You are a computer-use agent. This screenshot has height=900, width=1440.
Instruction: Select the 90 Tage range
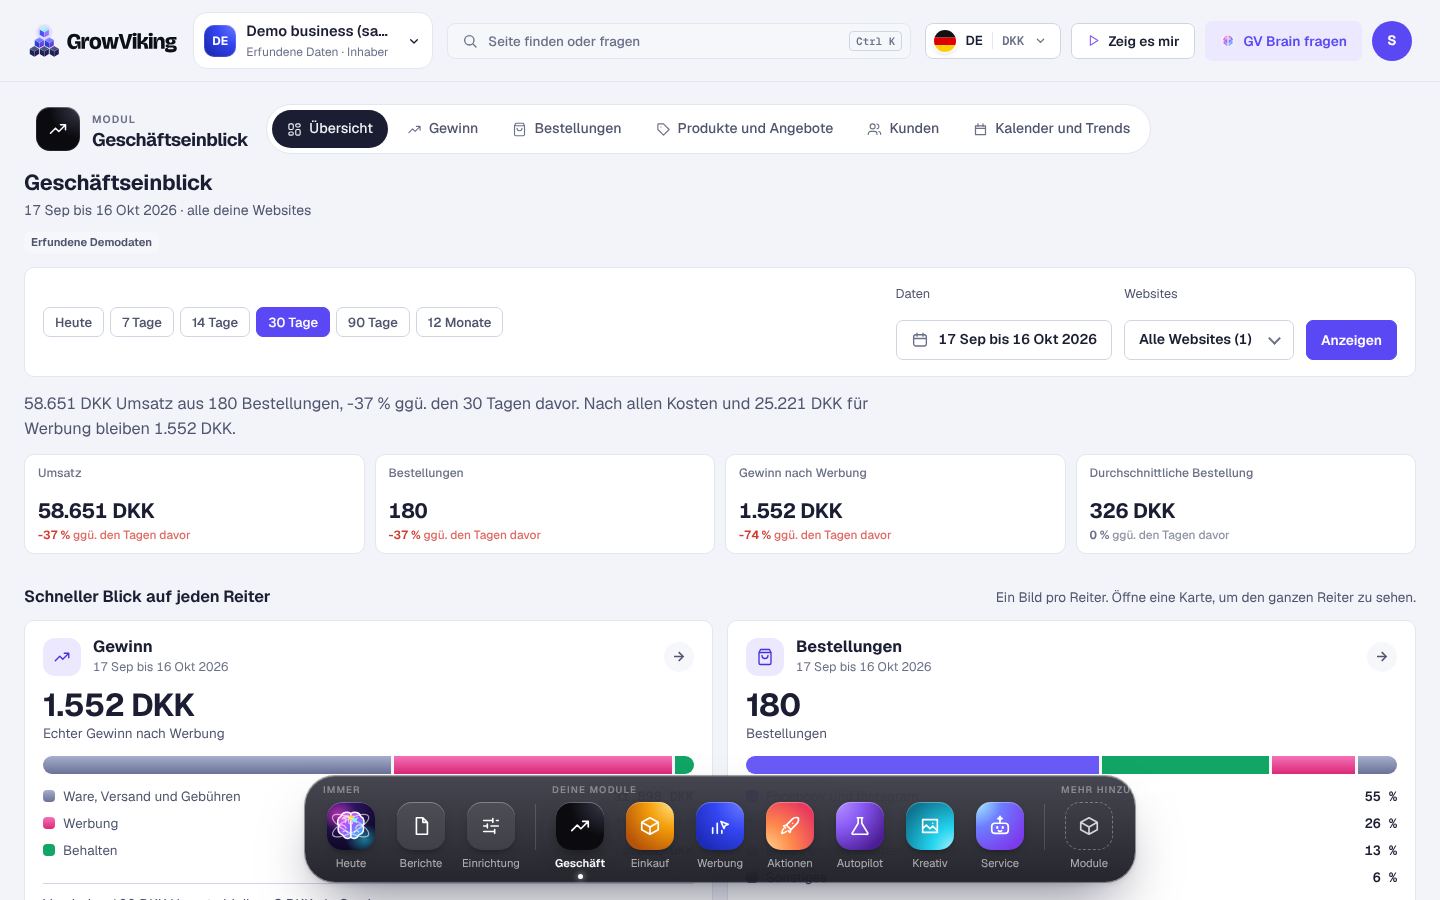373,322
